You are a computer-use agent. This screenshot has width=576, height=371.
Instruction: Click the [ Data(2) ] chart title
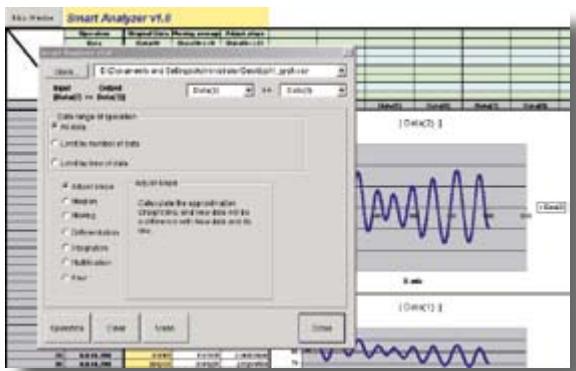[420, 123]
